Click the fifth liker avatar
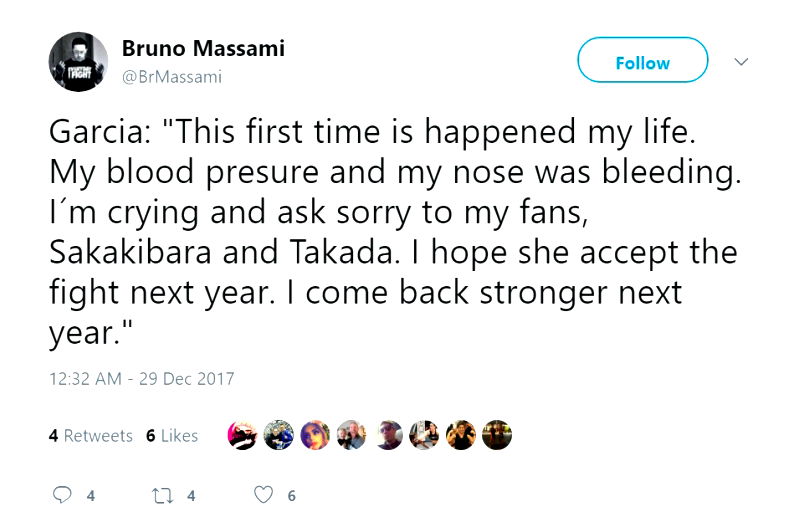800x528 pixels. click(387, 435)
